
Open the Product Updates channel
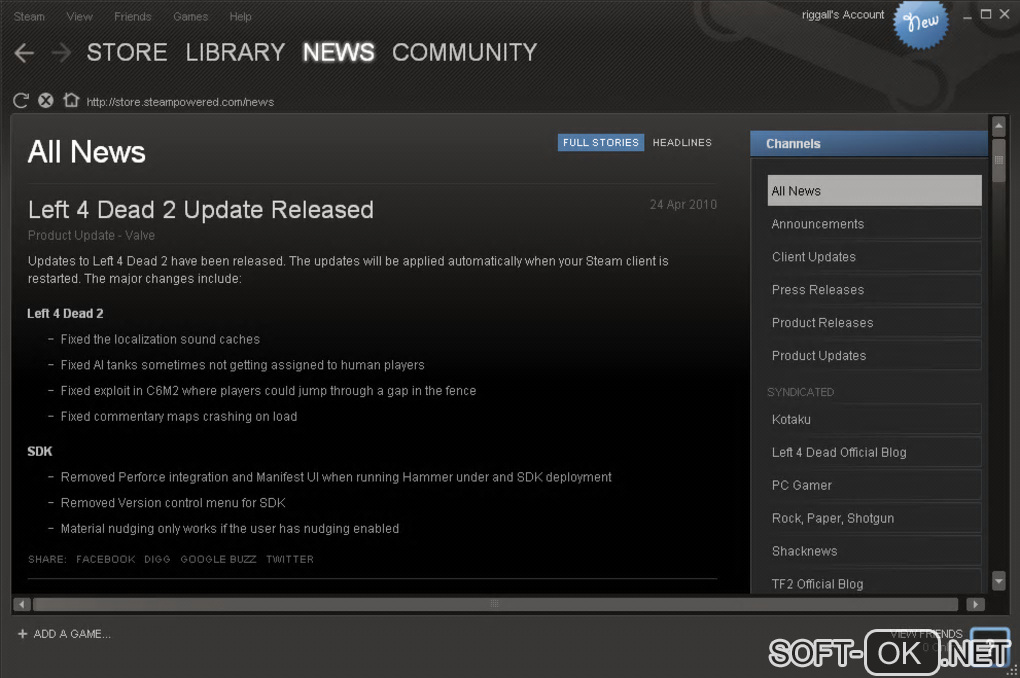click(874, 356)
